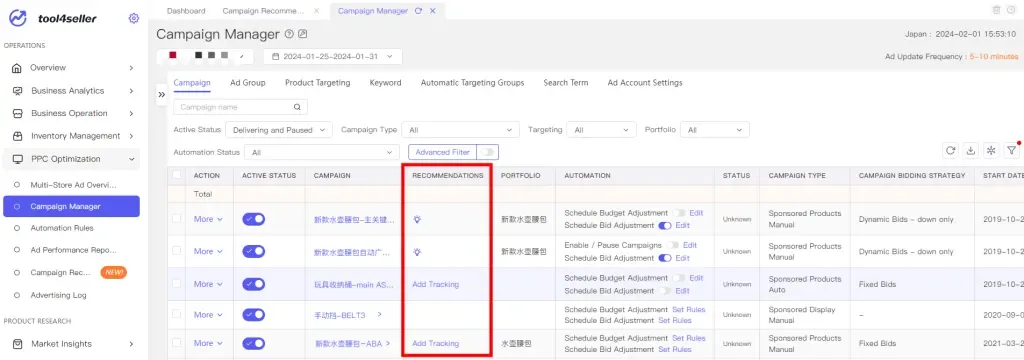This screenshot has height=360, width=1024.
Task: Close the Campaign Recommendations tab
Action: tap(317, 11)
